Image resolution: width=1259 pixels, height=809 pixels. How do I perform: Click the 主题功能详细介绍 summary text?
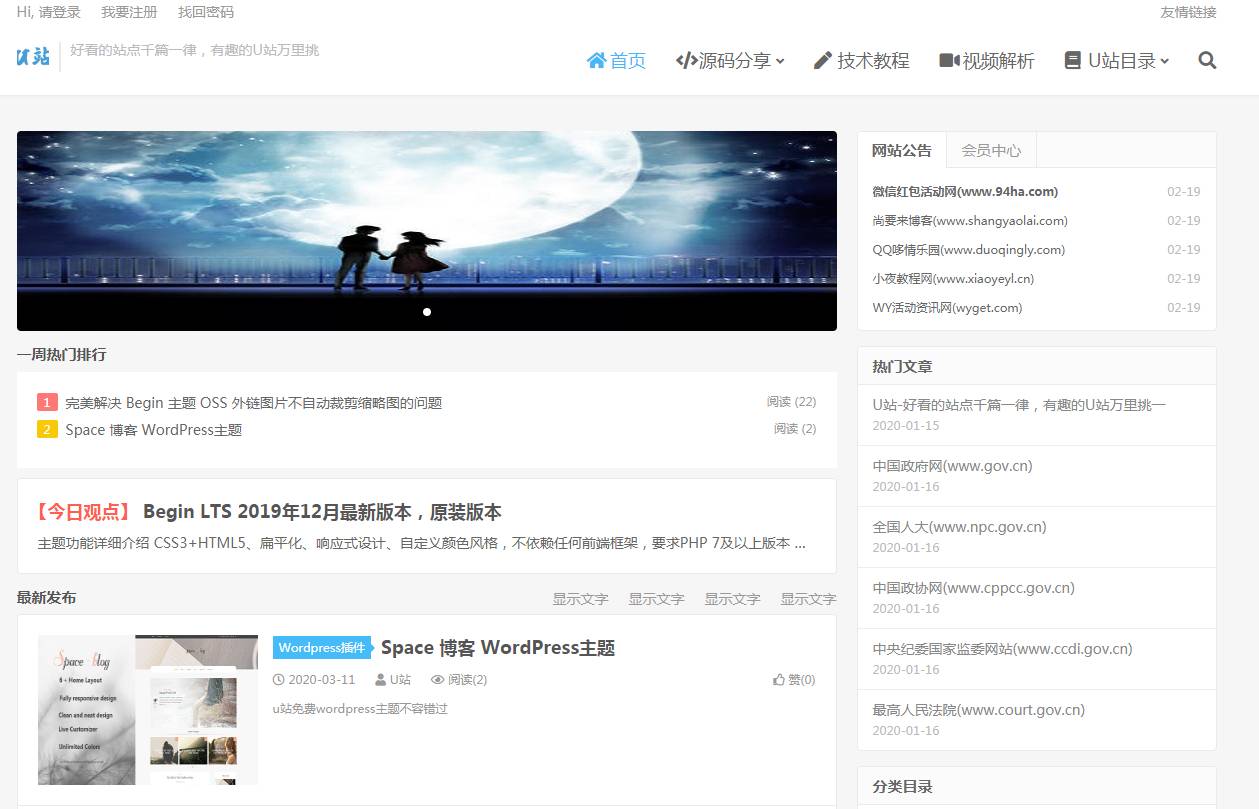(421, 545)
